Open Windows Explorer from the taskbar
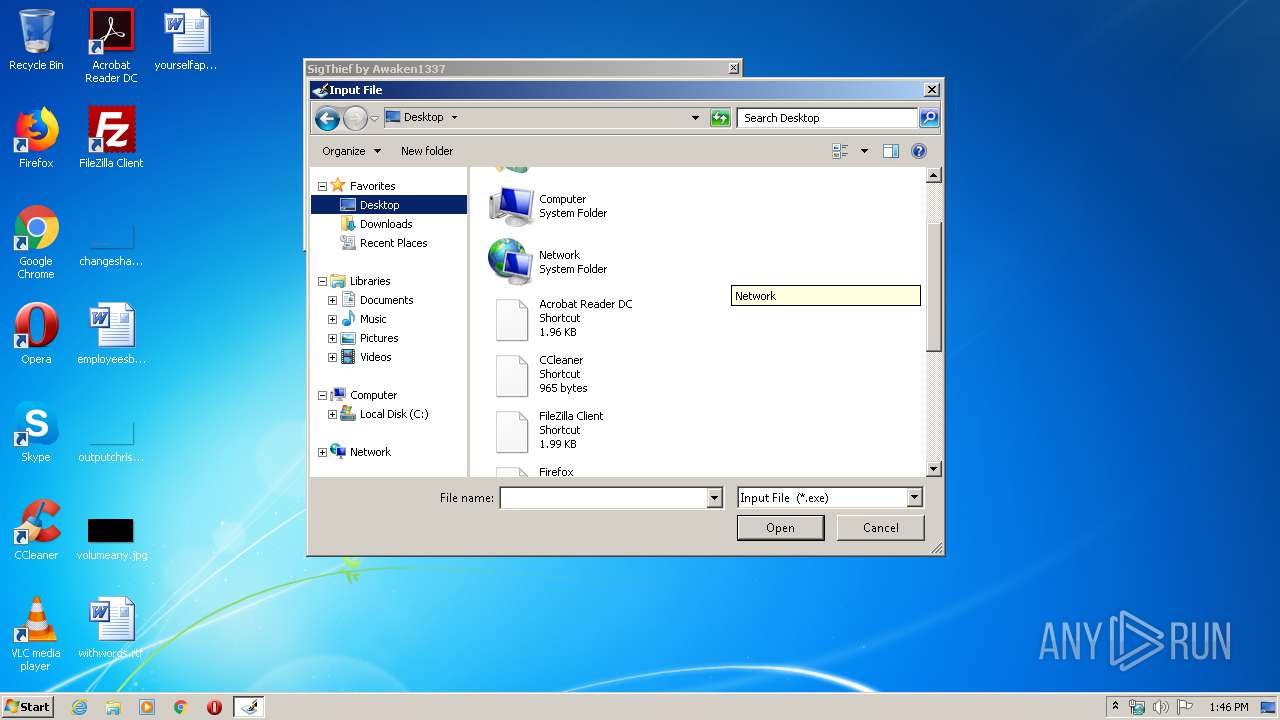Viewport: 1280px width, 720px height. (x=113, y=707)
